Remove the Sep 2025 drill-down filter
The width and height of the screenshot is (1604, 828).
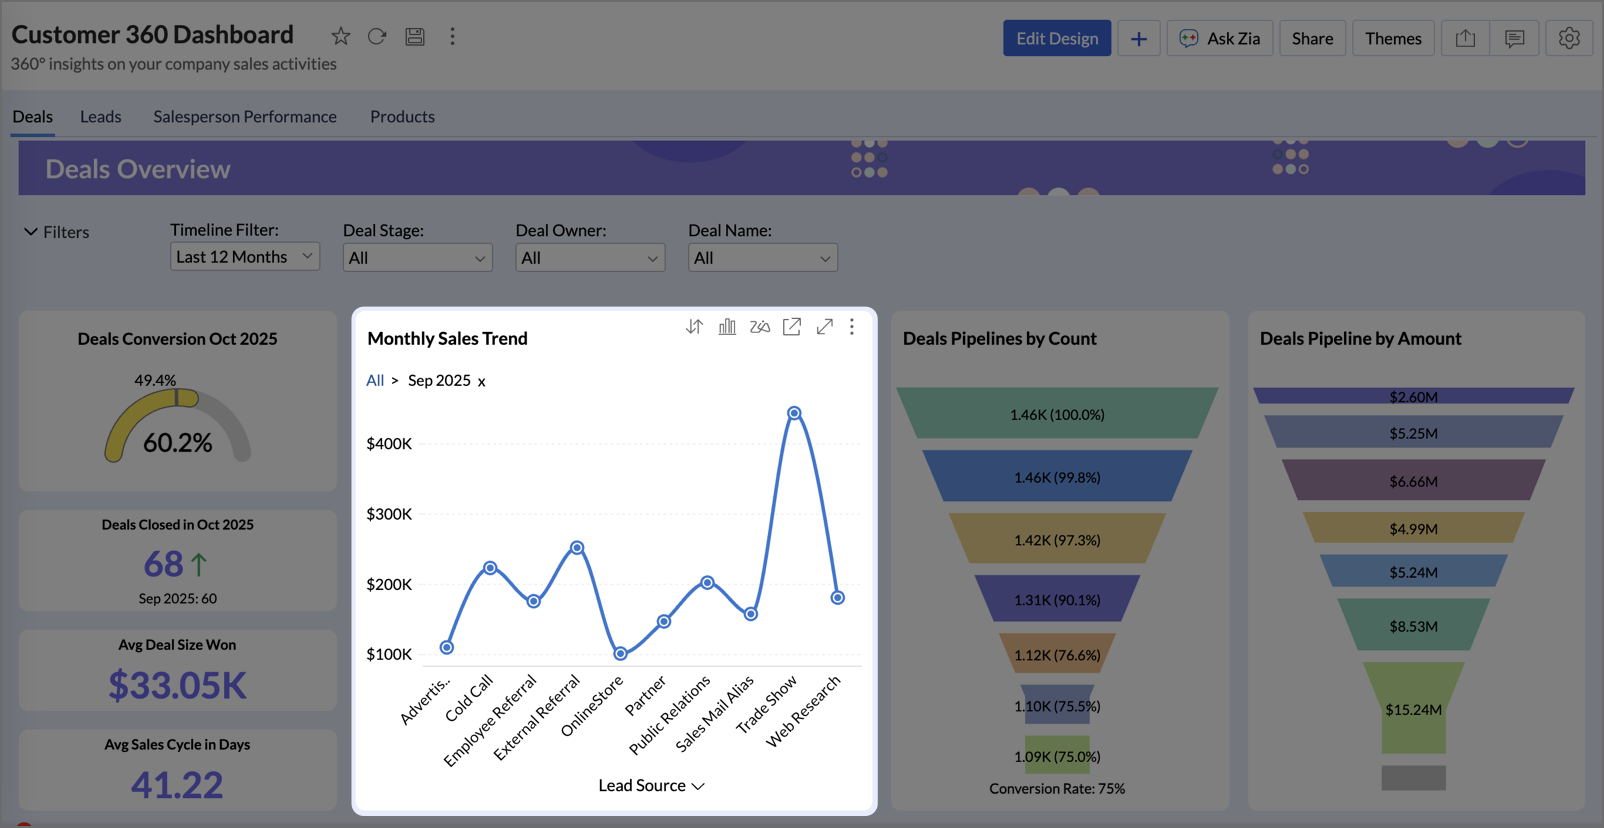pos(481,381)
